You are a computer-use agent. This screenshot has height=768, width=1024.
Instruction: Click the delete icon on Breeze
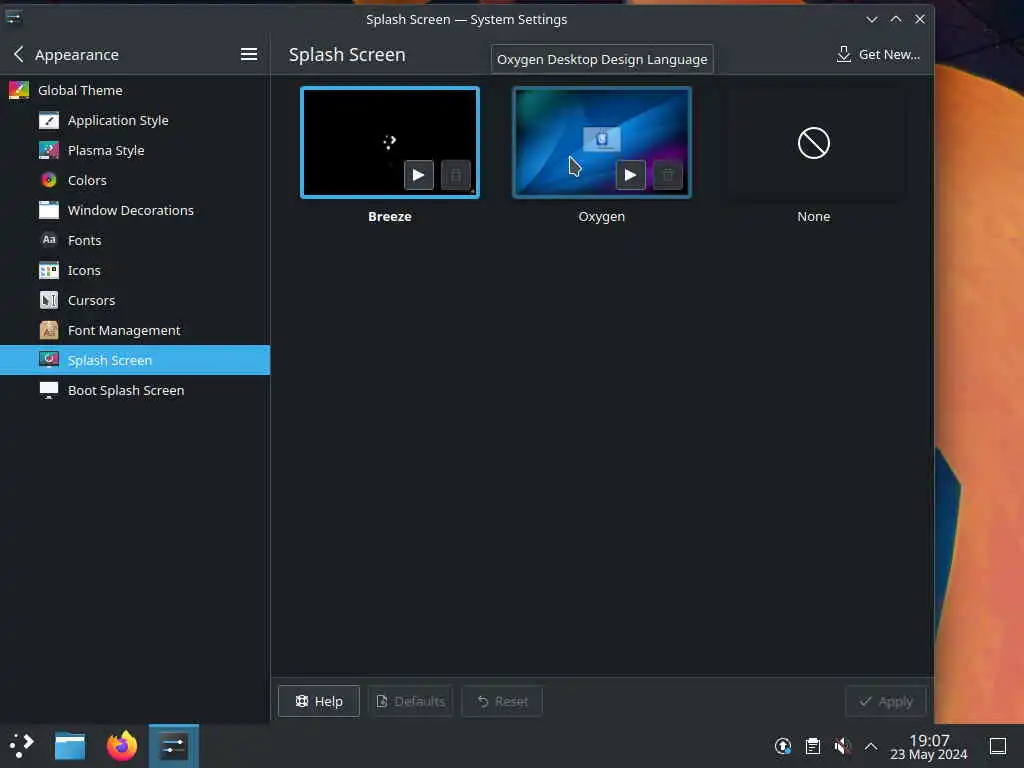(x=456, y=175)
